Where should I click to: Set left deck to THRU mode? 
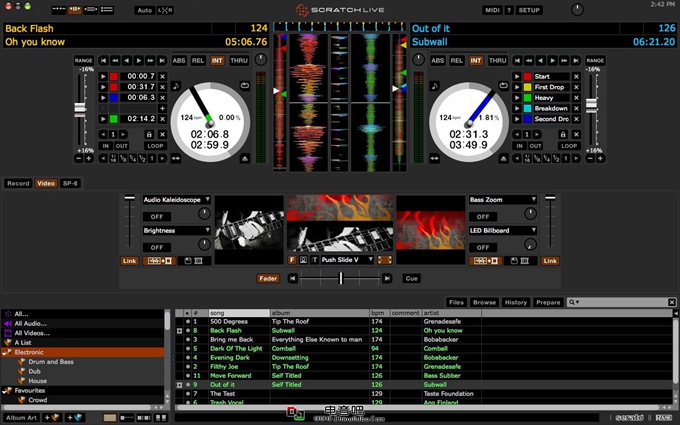pyautogui.click(x=239, y=61)
